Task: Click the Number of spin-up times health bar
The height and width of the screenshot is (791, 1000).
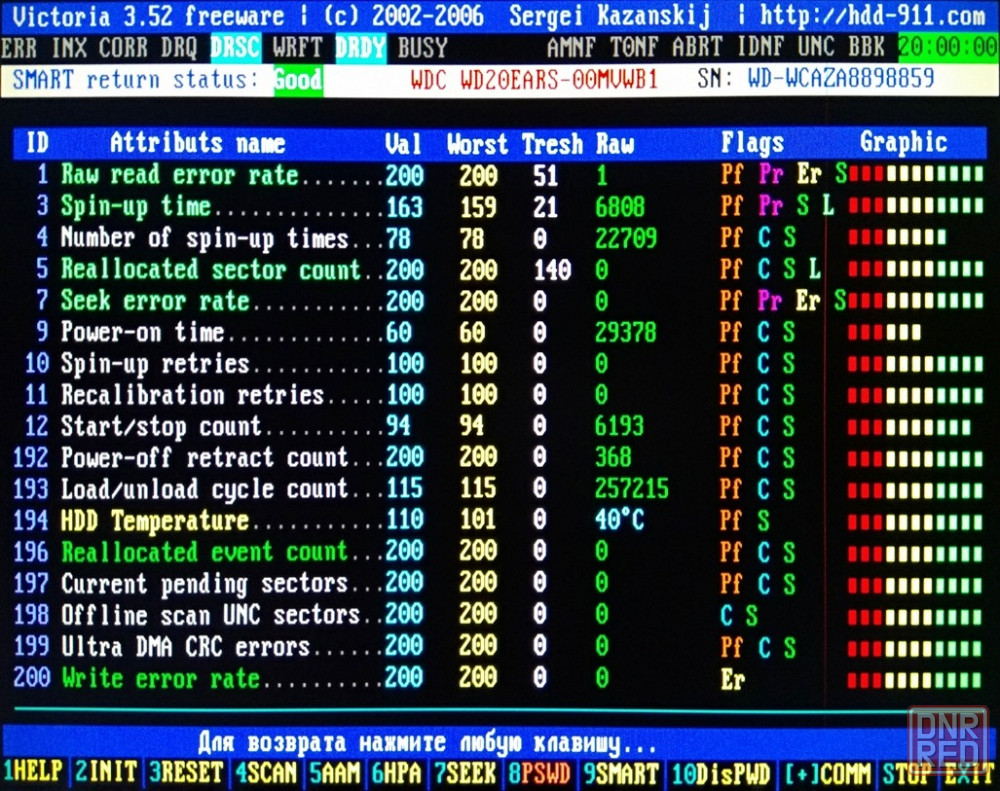Action: click(897, 238)
